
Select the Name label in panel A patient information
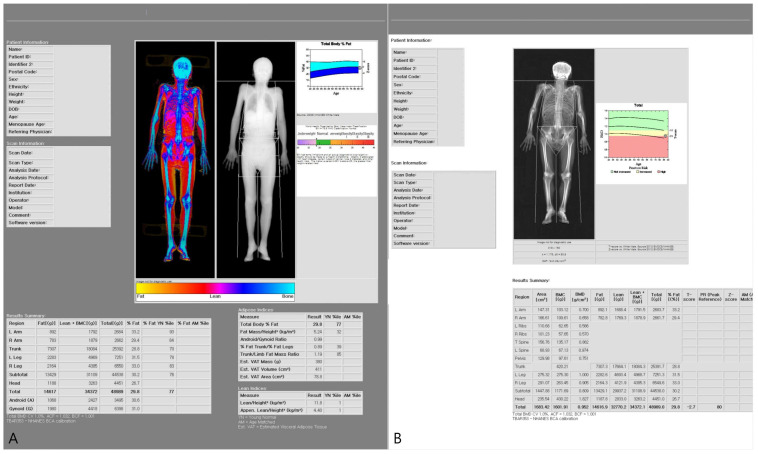pos(15,49)
